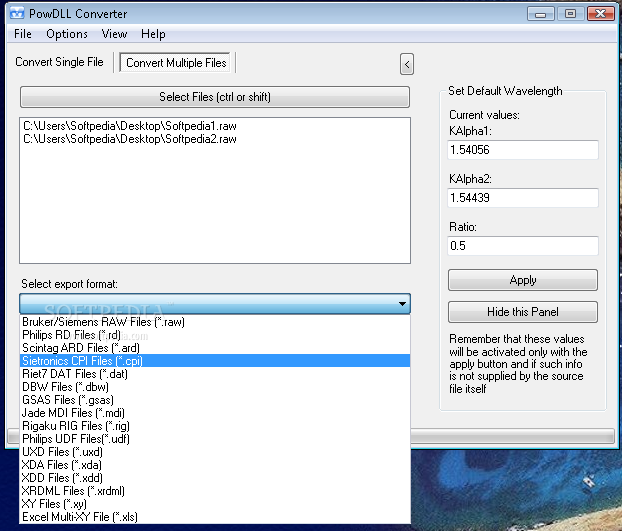Close the PowDLL Converter window

[x=601, y=14]
